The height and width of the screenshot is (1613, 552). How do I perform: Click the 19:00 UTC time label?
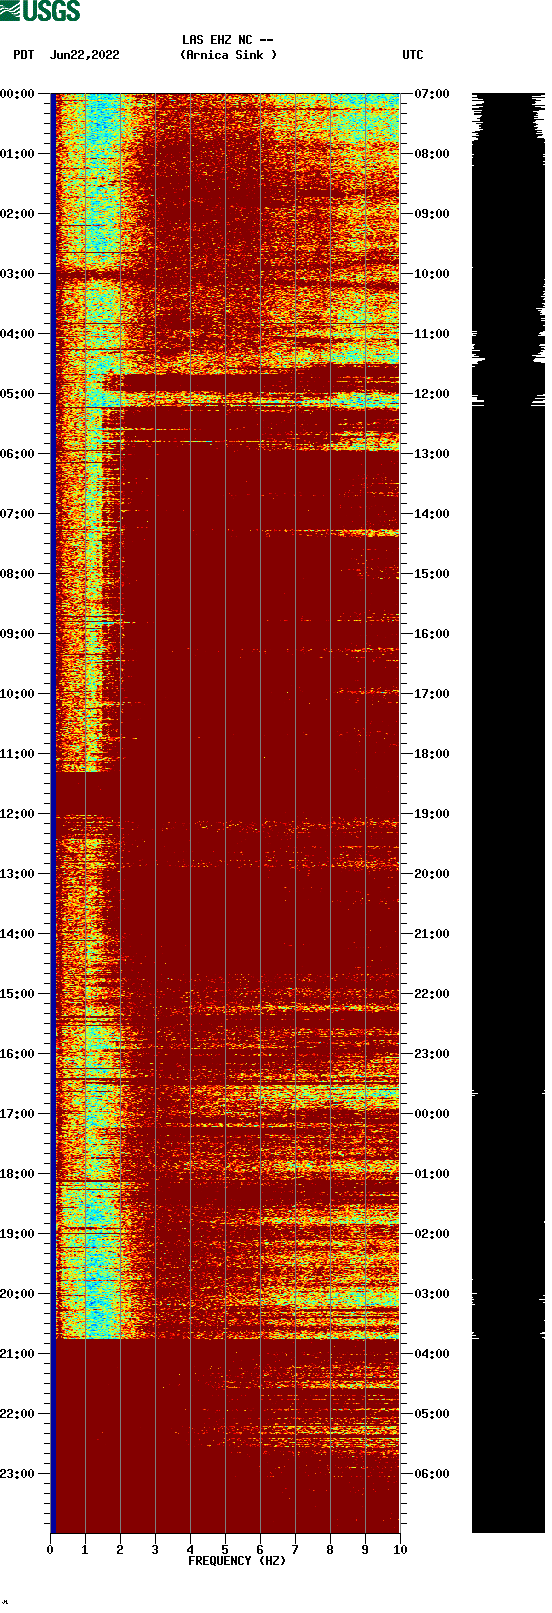point(432,814)
